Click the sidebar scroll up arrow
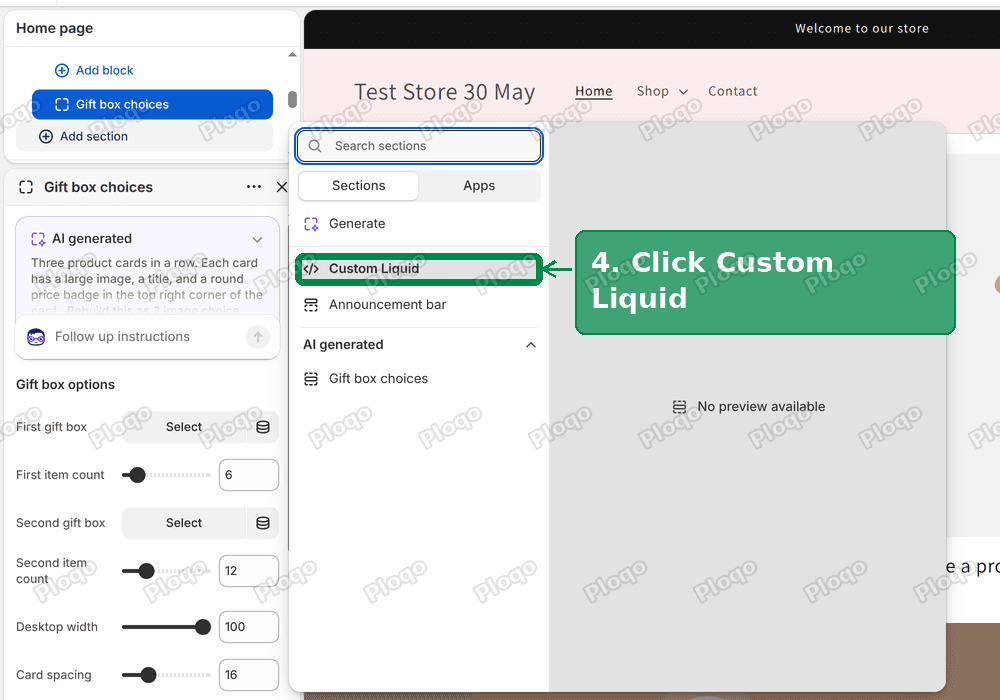This screenshot has height=700, width=1000. pyautogui.click(x=292, y=55)
